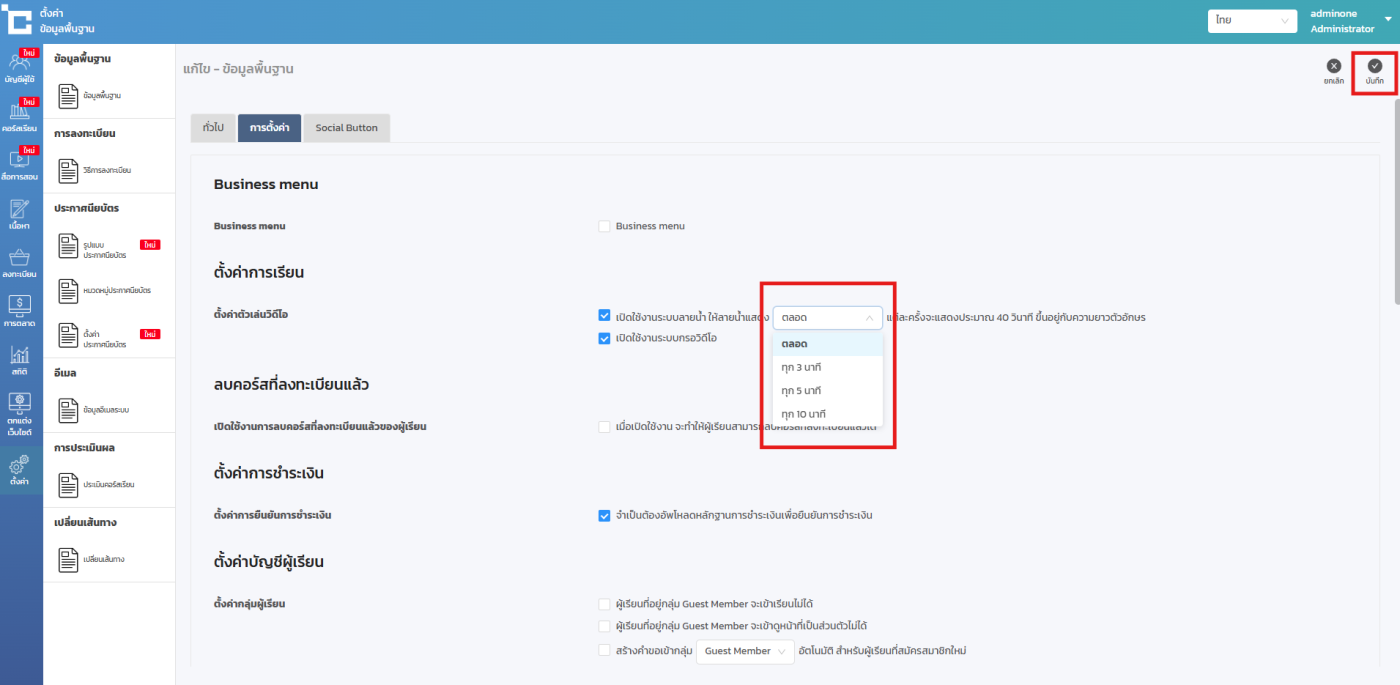The height and width of the screenshot is (685, 1400).
Task: Open the ไทย language dropdown
Action: 1251,21
